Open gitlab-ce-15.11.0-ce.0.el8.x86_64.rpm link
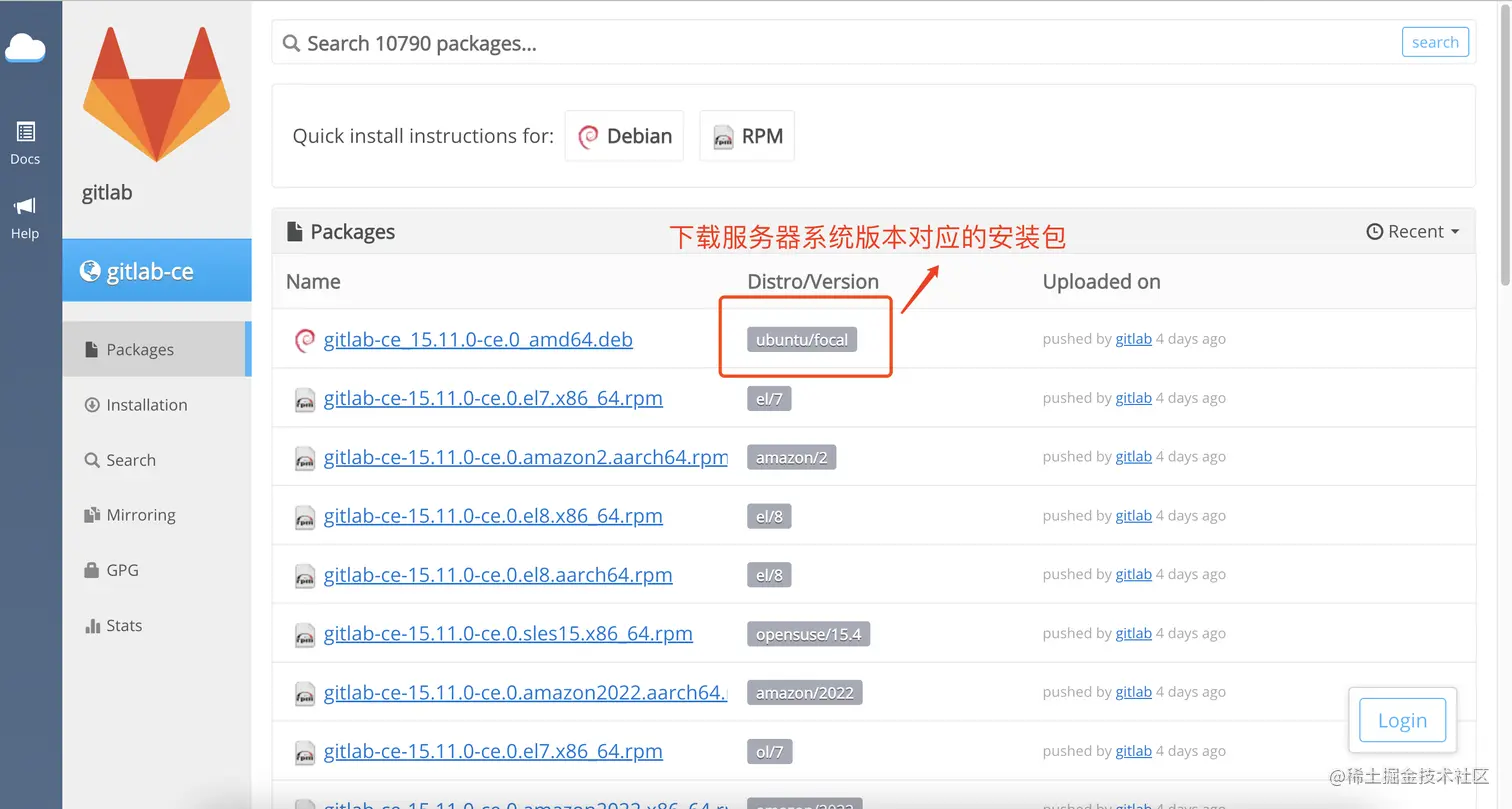This screenshot has height=809, width=1512. tap(493, 516)
